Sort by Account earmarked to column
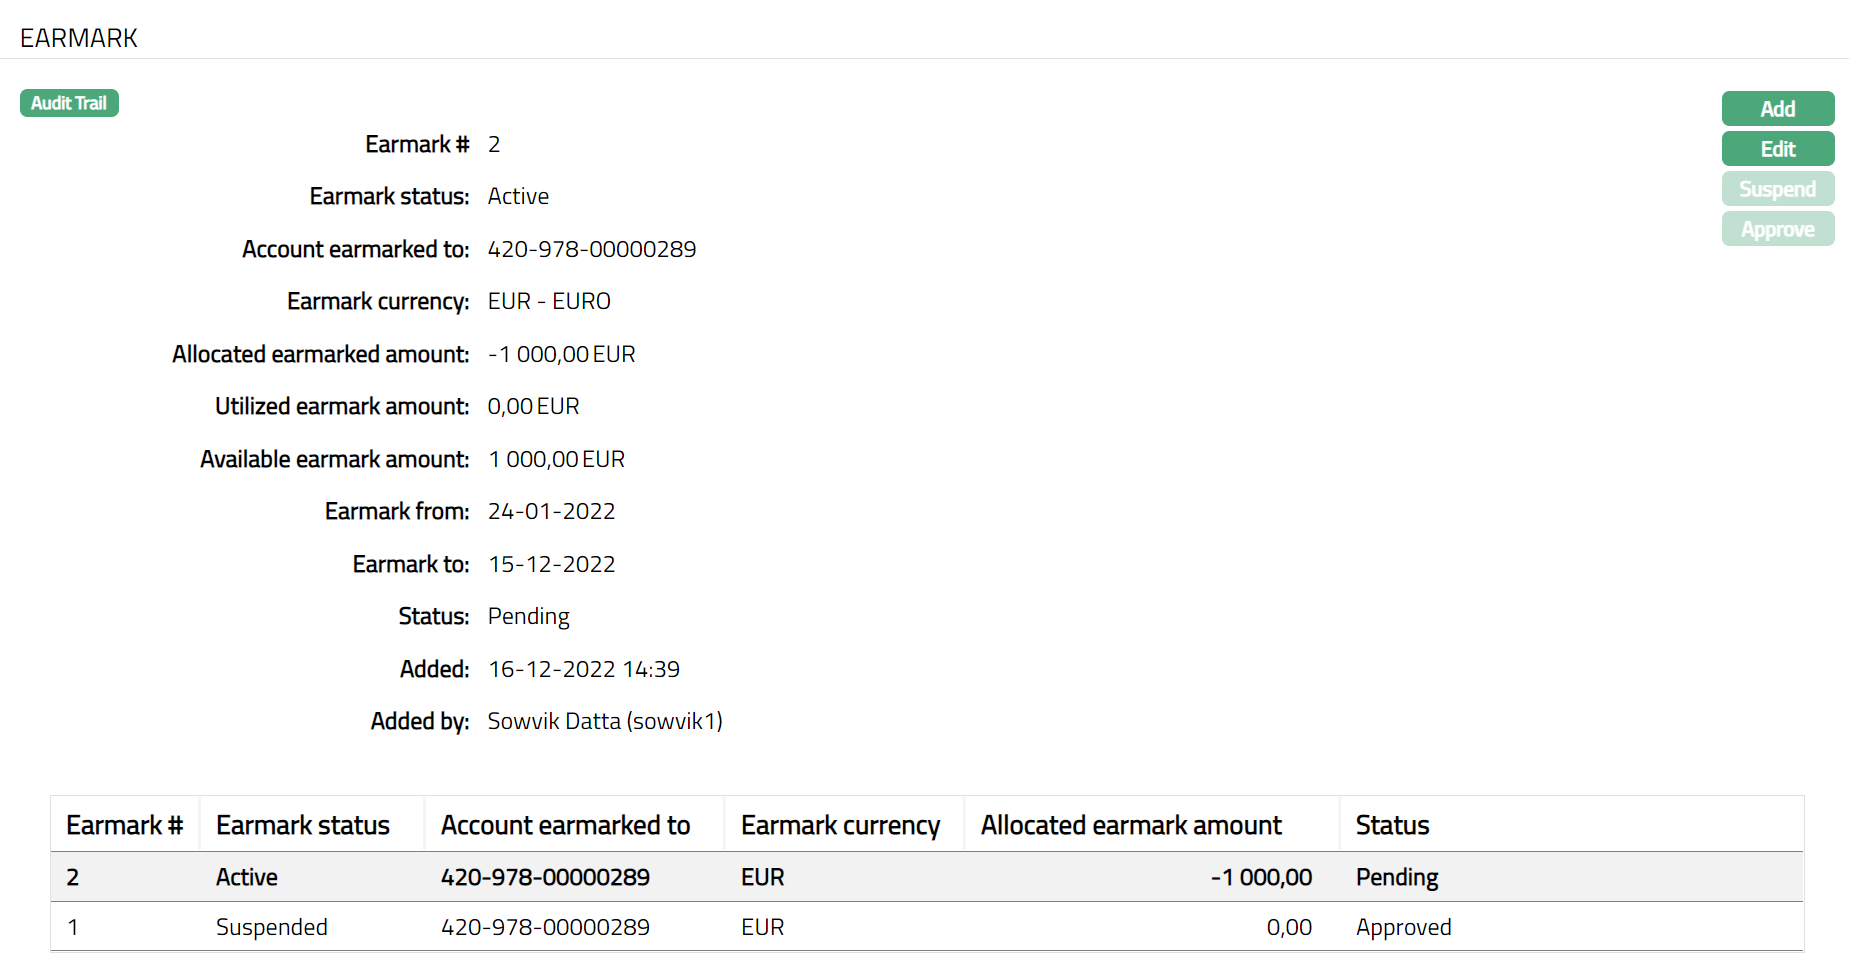 click(x=565, y=825)
